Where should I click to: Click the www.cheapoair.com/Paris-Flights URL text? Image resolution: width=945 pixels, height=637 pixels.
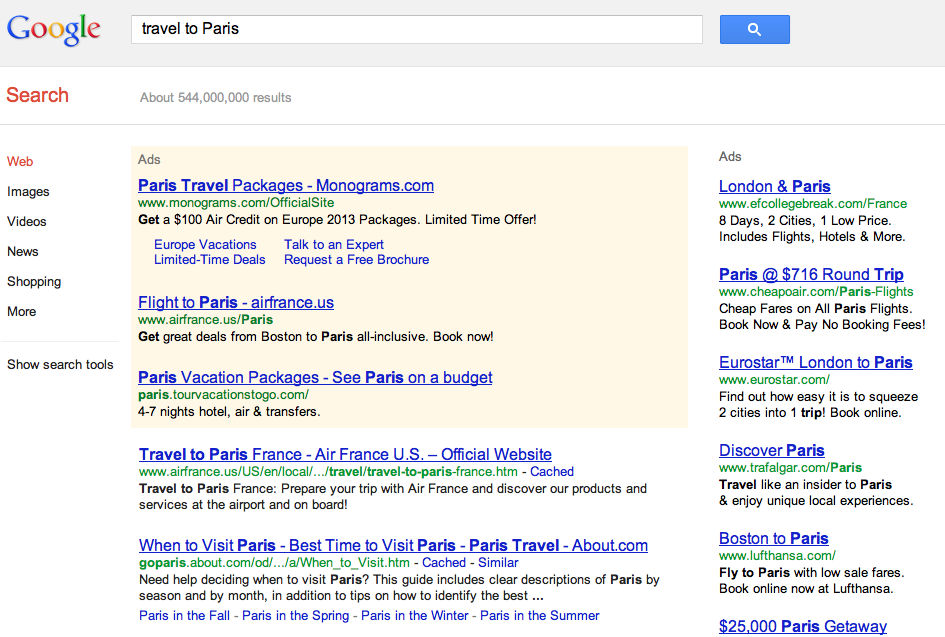click(x=816, y=292)
